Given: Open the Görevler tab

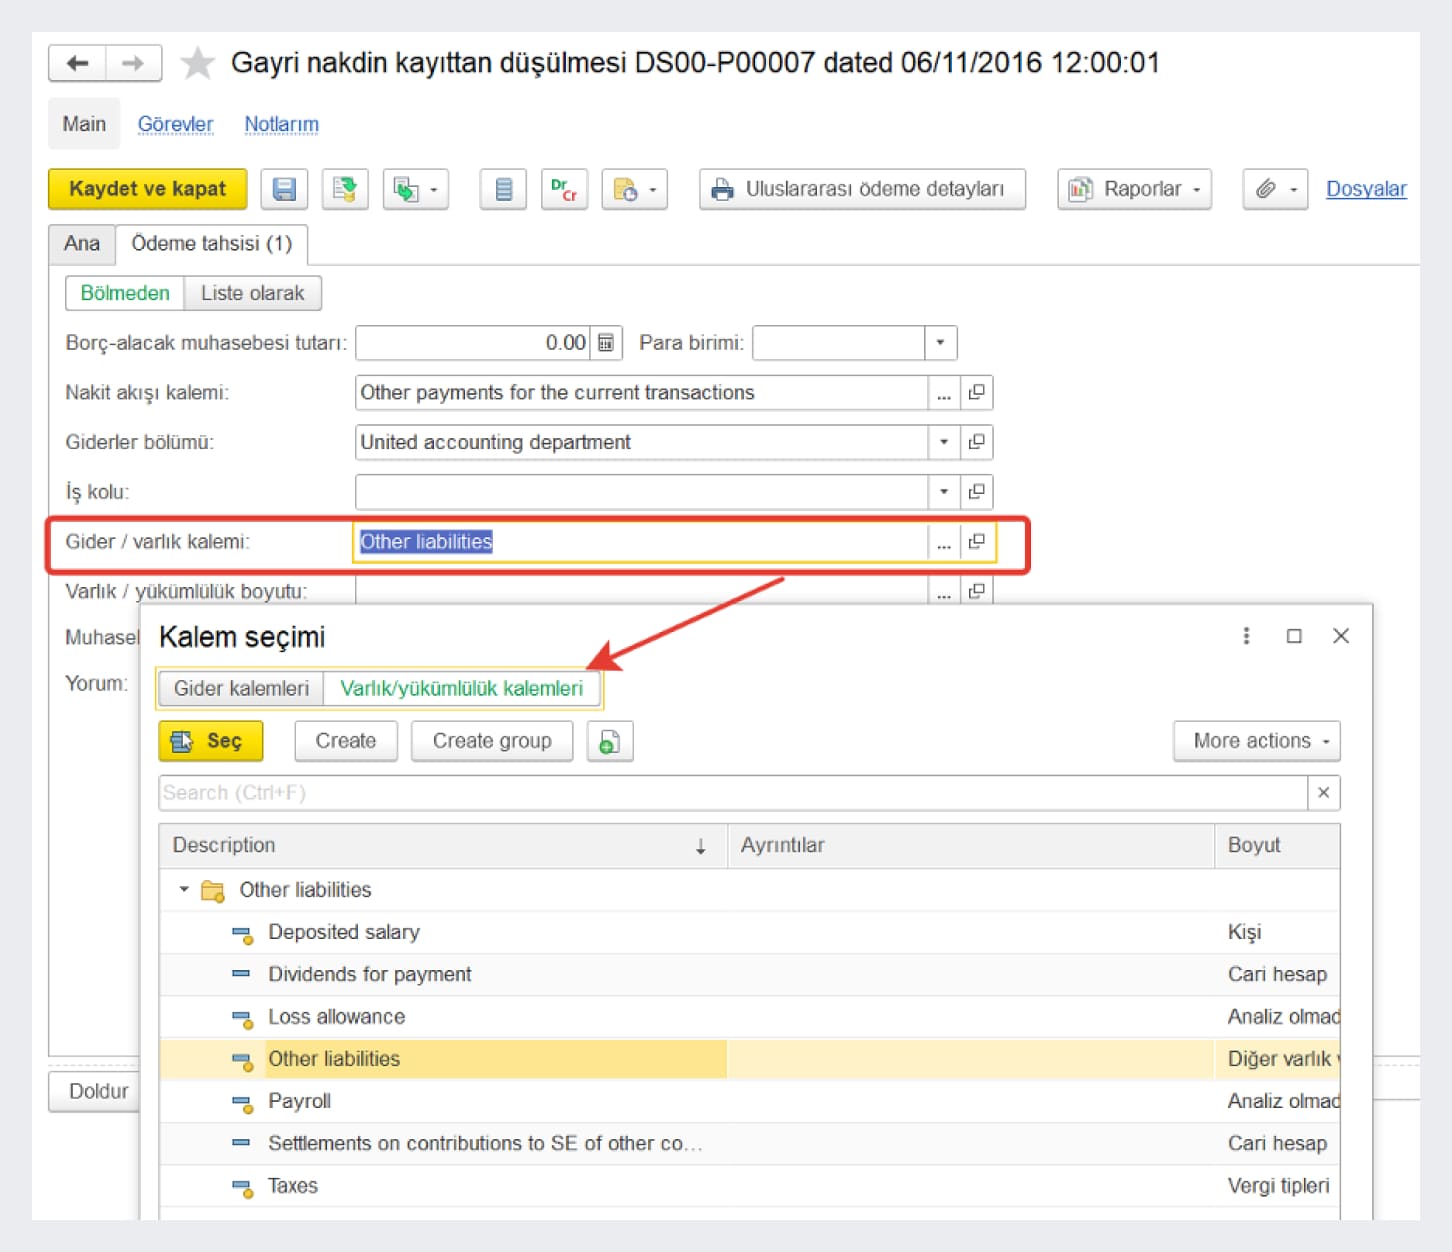Looking at the screenshot, I should coord(175,124).
